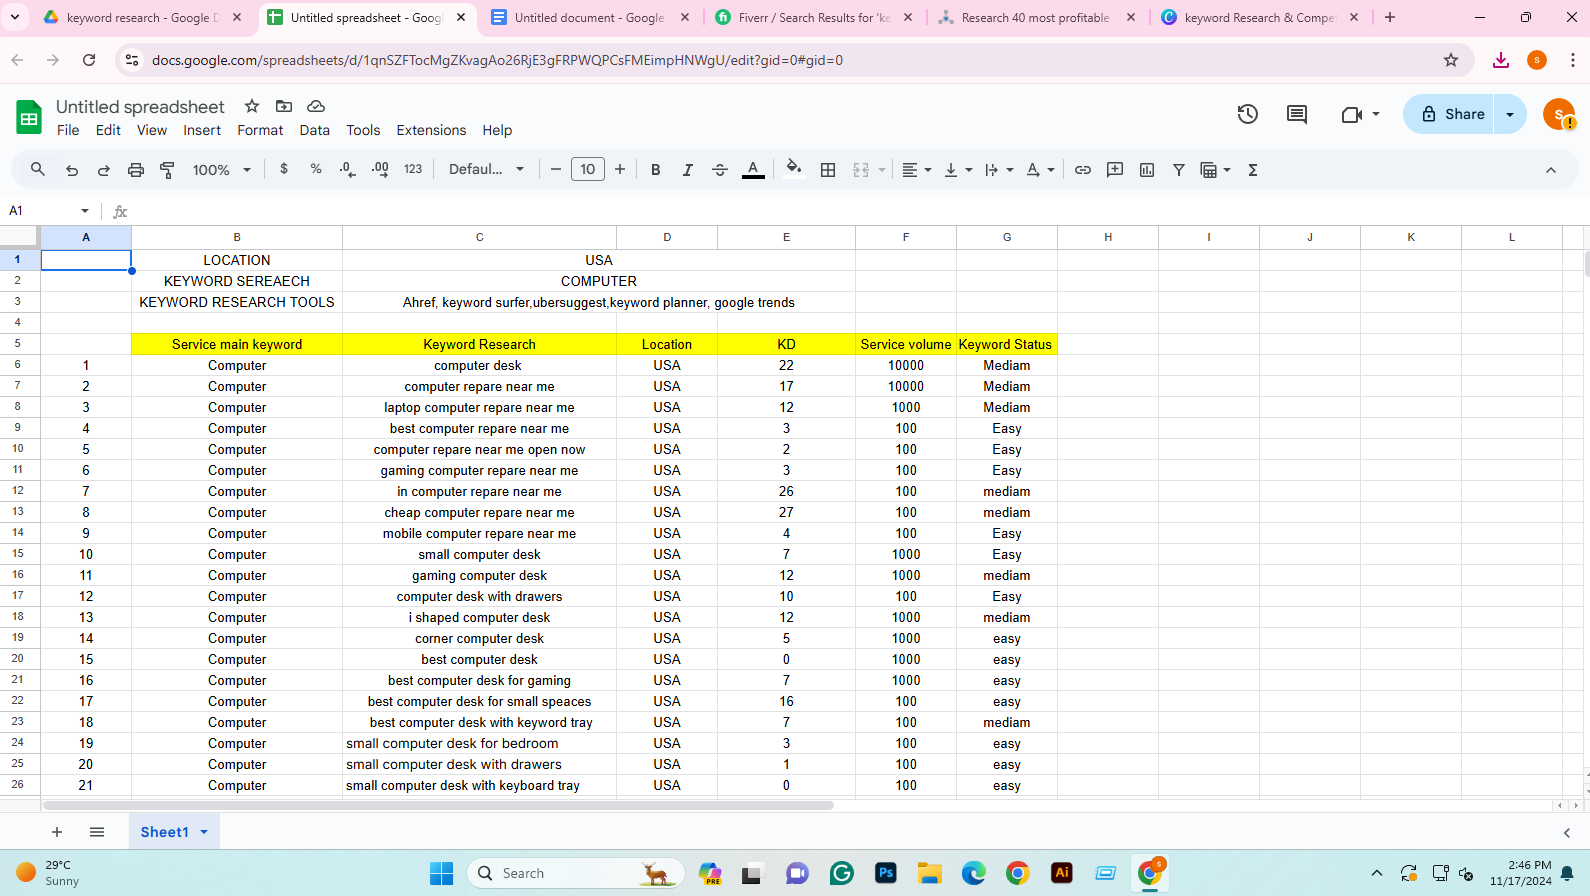Expand the font family dropdown
Viewport: 1590px width, 896px height.
pos(486,170)
